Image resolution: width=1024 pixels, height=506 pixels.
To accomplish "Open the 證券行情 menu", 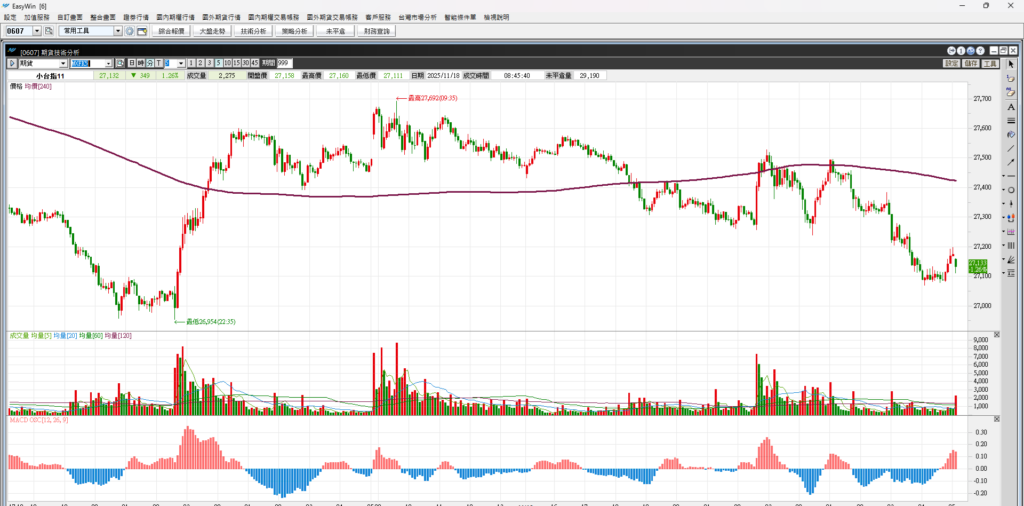I will 134,18.
